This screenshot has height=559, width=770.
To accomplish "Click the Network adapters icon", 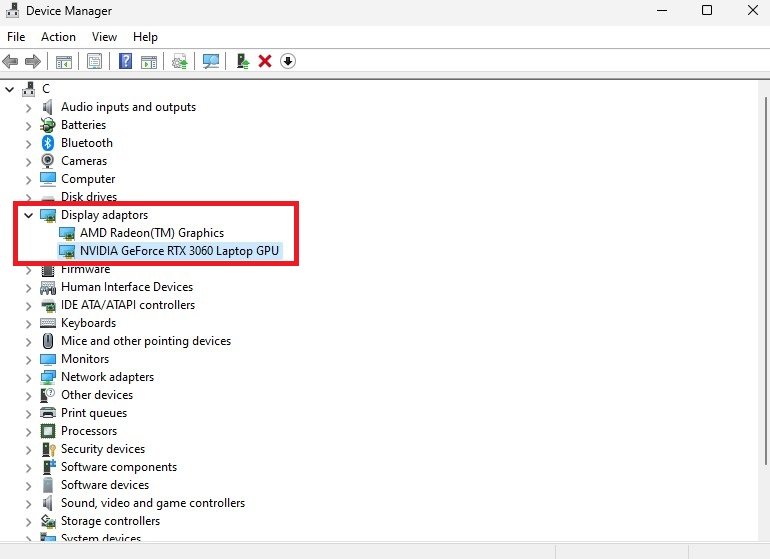I will 48,377.
